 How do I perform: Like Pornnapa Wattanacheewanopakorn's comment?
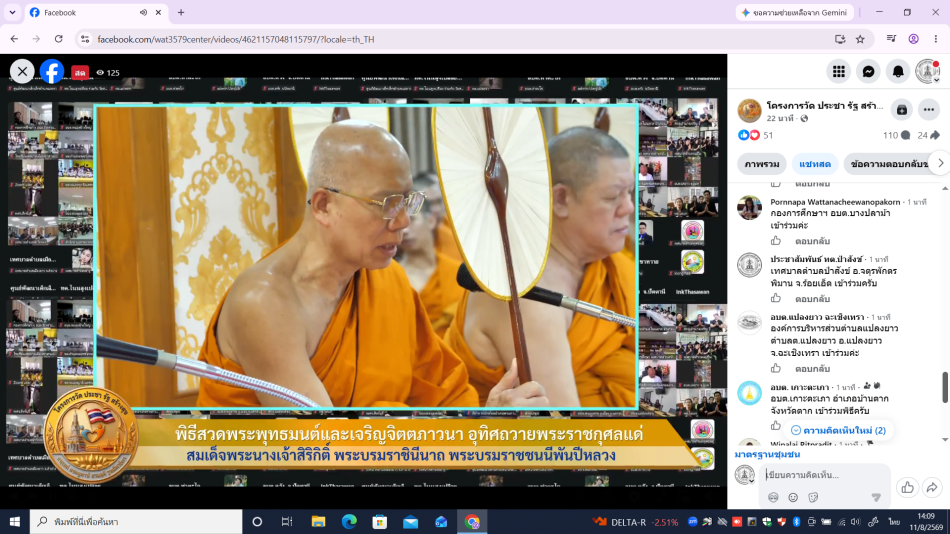tap(776, 241)
